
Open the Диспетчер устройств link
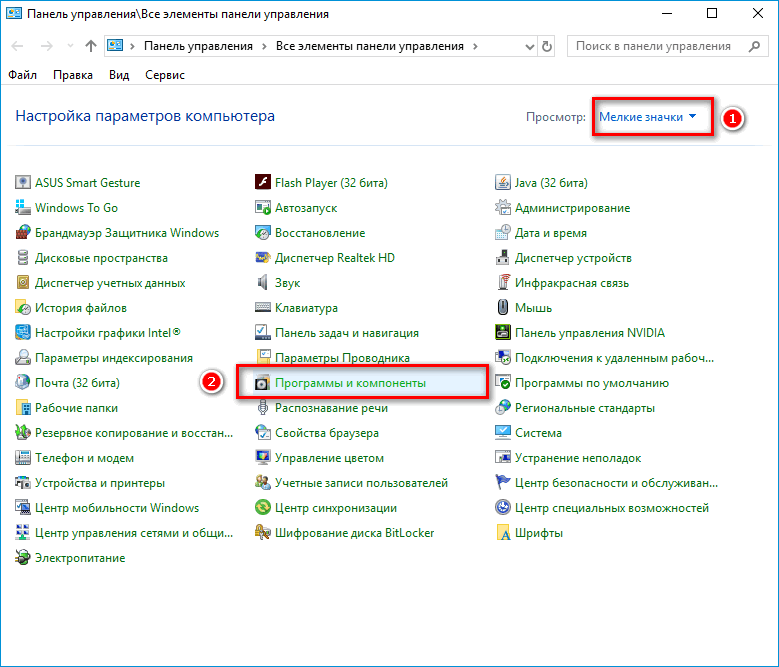click(x=572, y=258)
